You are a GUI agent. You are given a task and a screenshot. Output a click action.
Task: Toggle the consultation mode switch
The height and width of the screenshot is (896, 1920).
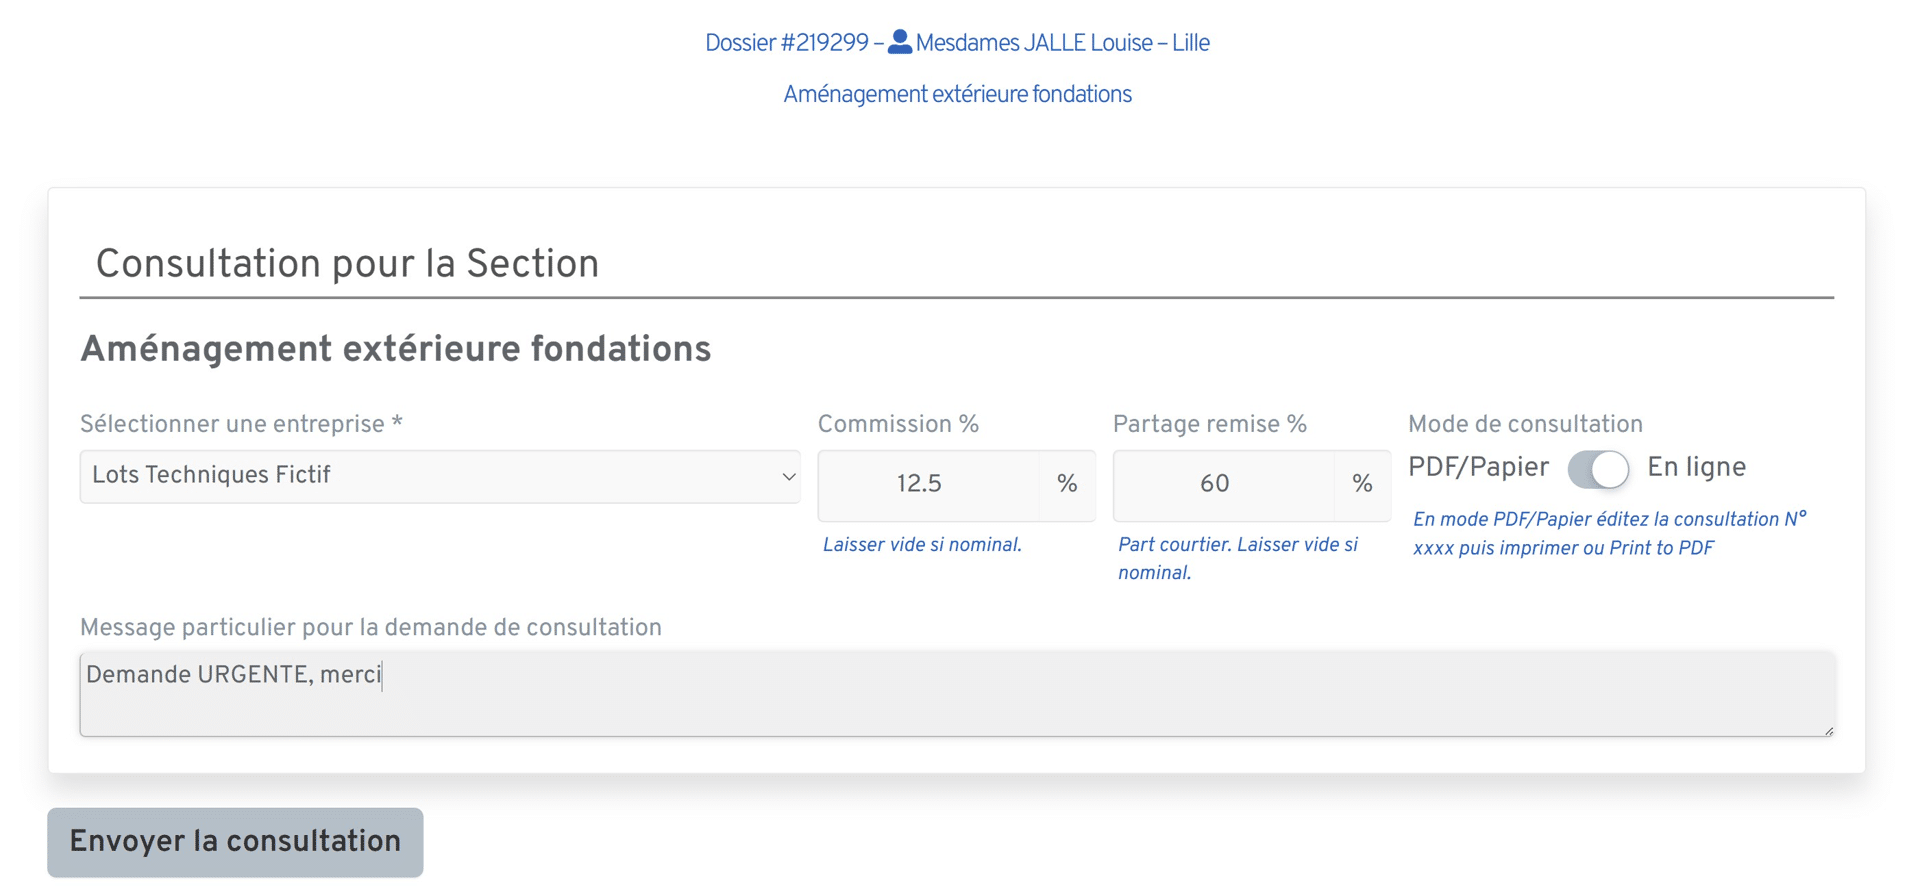(x=1597, y=469)
